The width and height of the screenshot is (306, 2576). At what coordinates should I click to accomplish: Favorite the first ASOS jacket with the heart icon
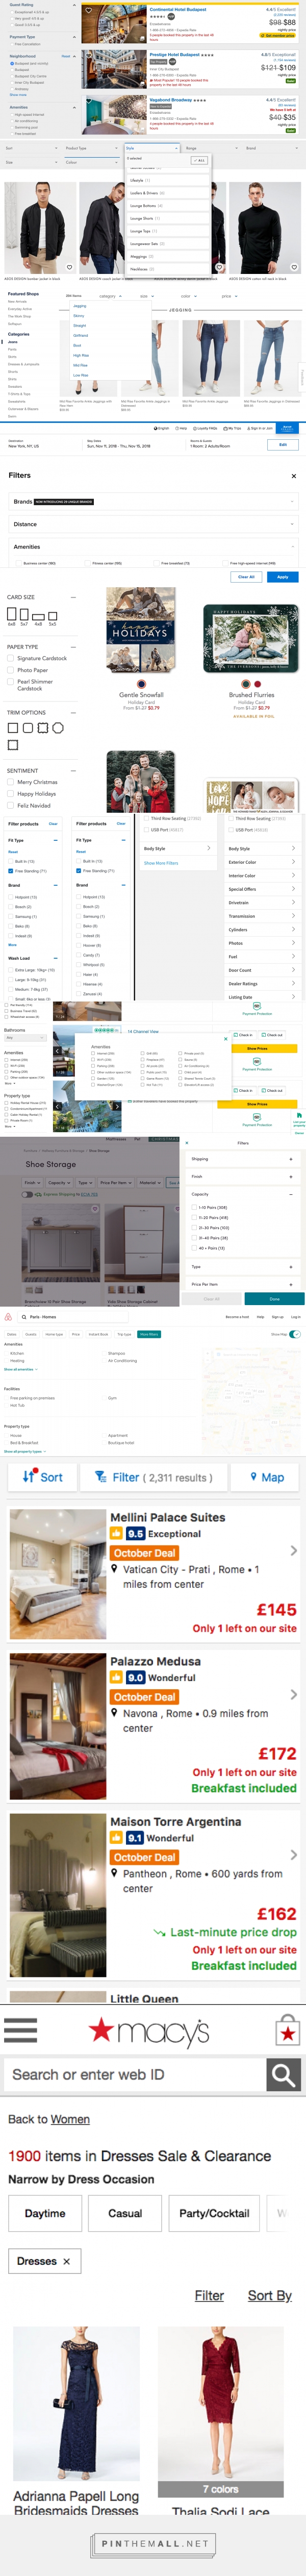(x=68, y=267)
